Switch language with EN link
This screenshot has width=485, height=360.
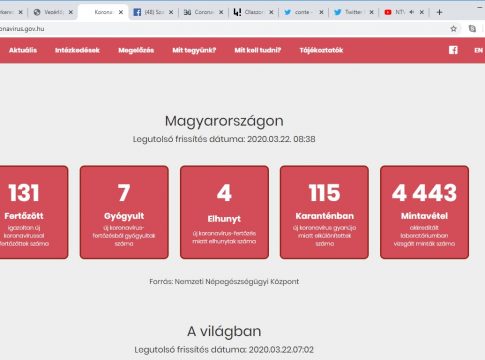click(x=478, y=50)
